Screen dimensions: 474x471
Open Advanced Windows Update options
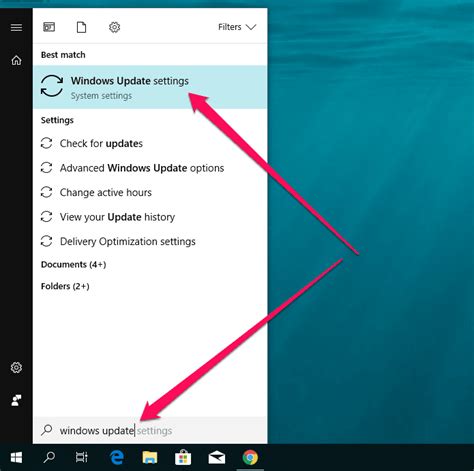coord(150,168)
